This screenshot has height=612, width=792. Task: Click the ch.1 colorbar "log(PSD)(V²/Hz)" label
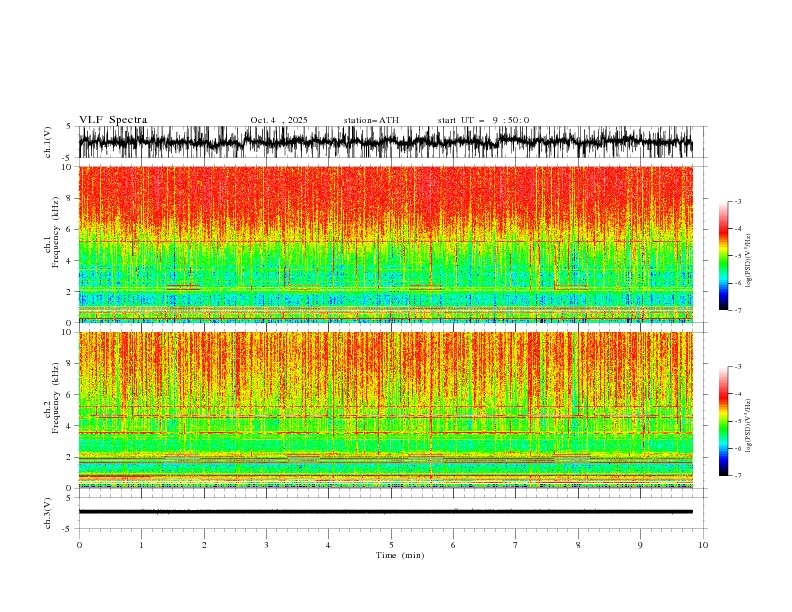[749, 261]
